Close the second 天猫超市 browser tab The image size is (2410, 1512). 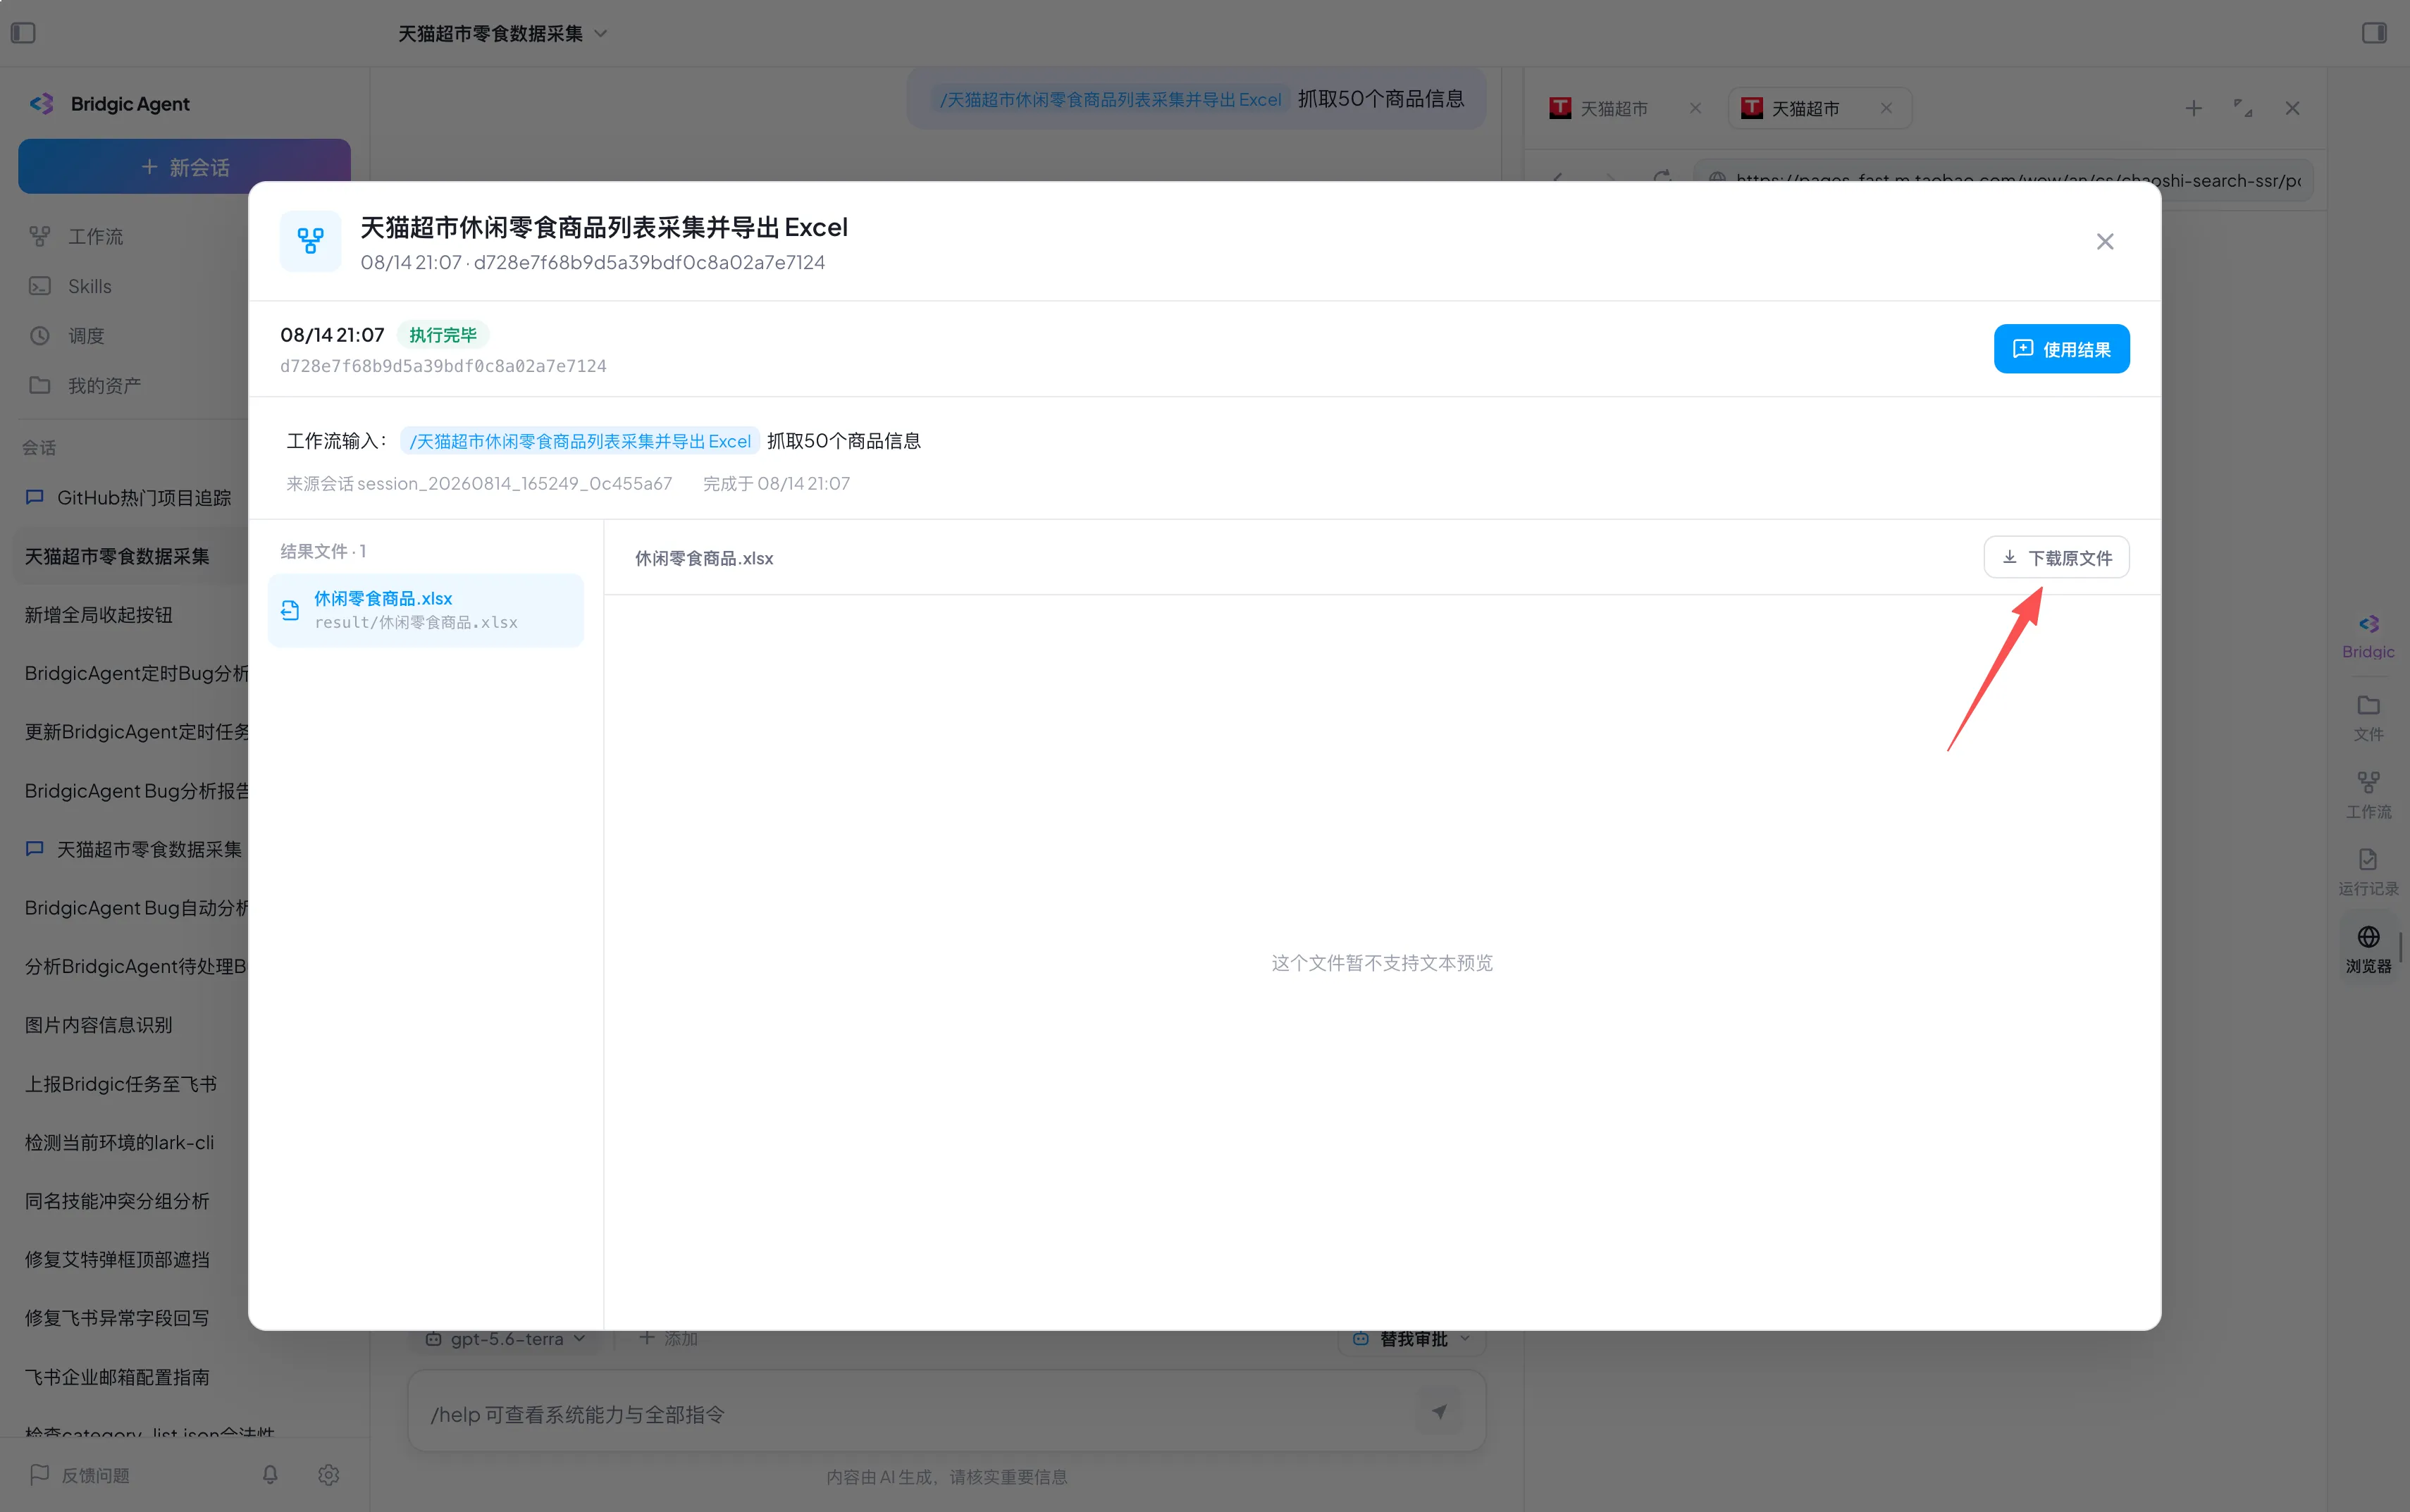pos(1886,108)
